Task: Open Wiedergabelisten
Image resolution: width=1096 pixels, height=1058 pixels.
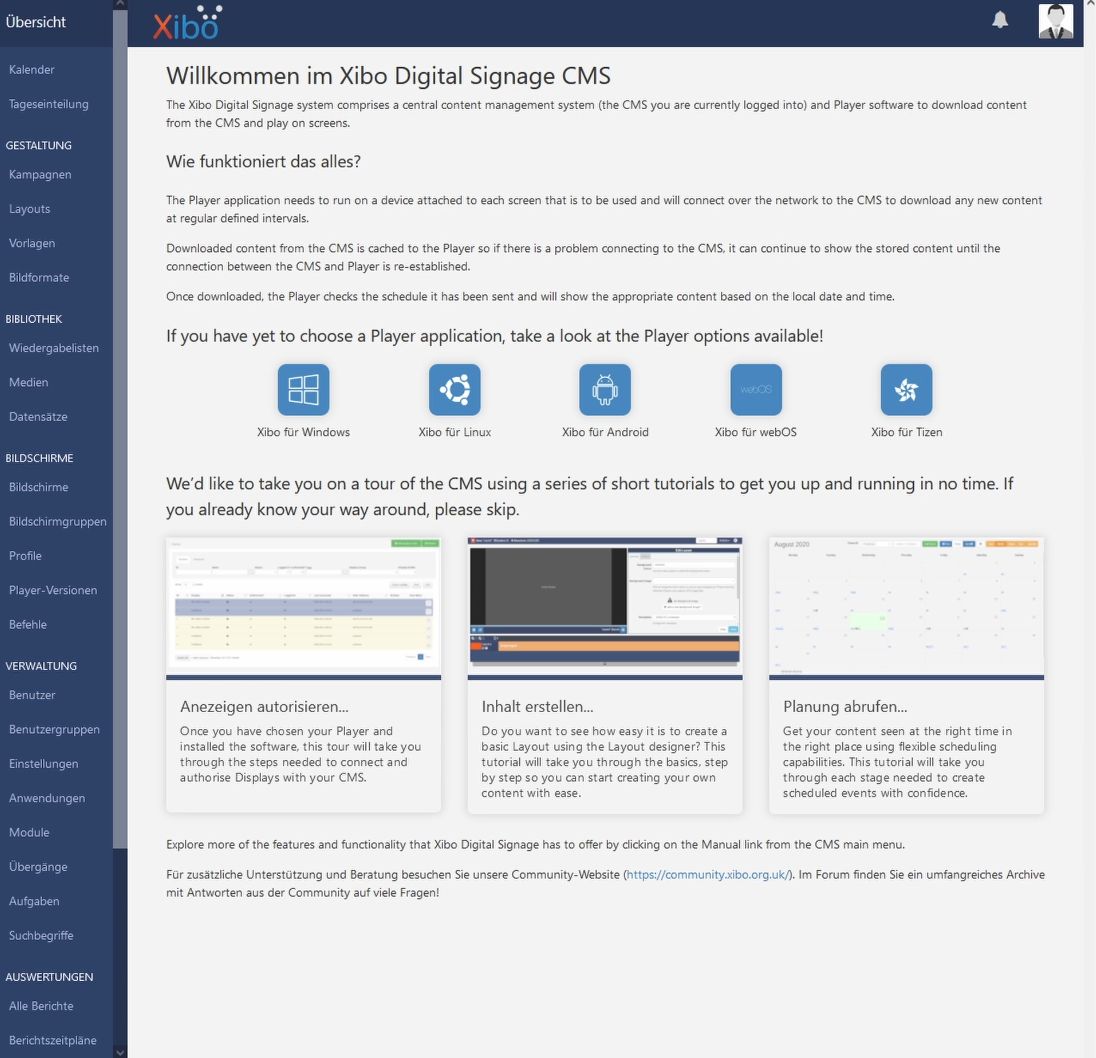Action: (54, 348)
